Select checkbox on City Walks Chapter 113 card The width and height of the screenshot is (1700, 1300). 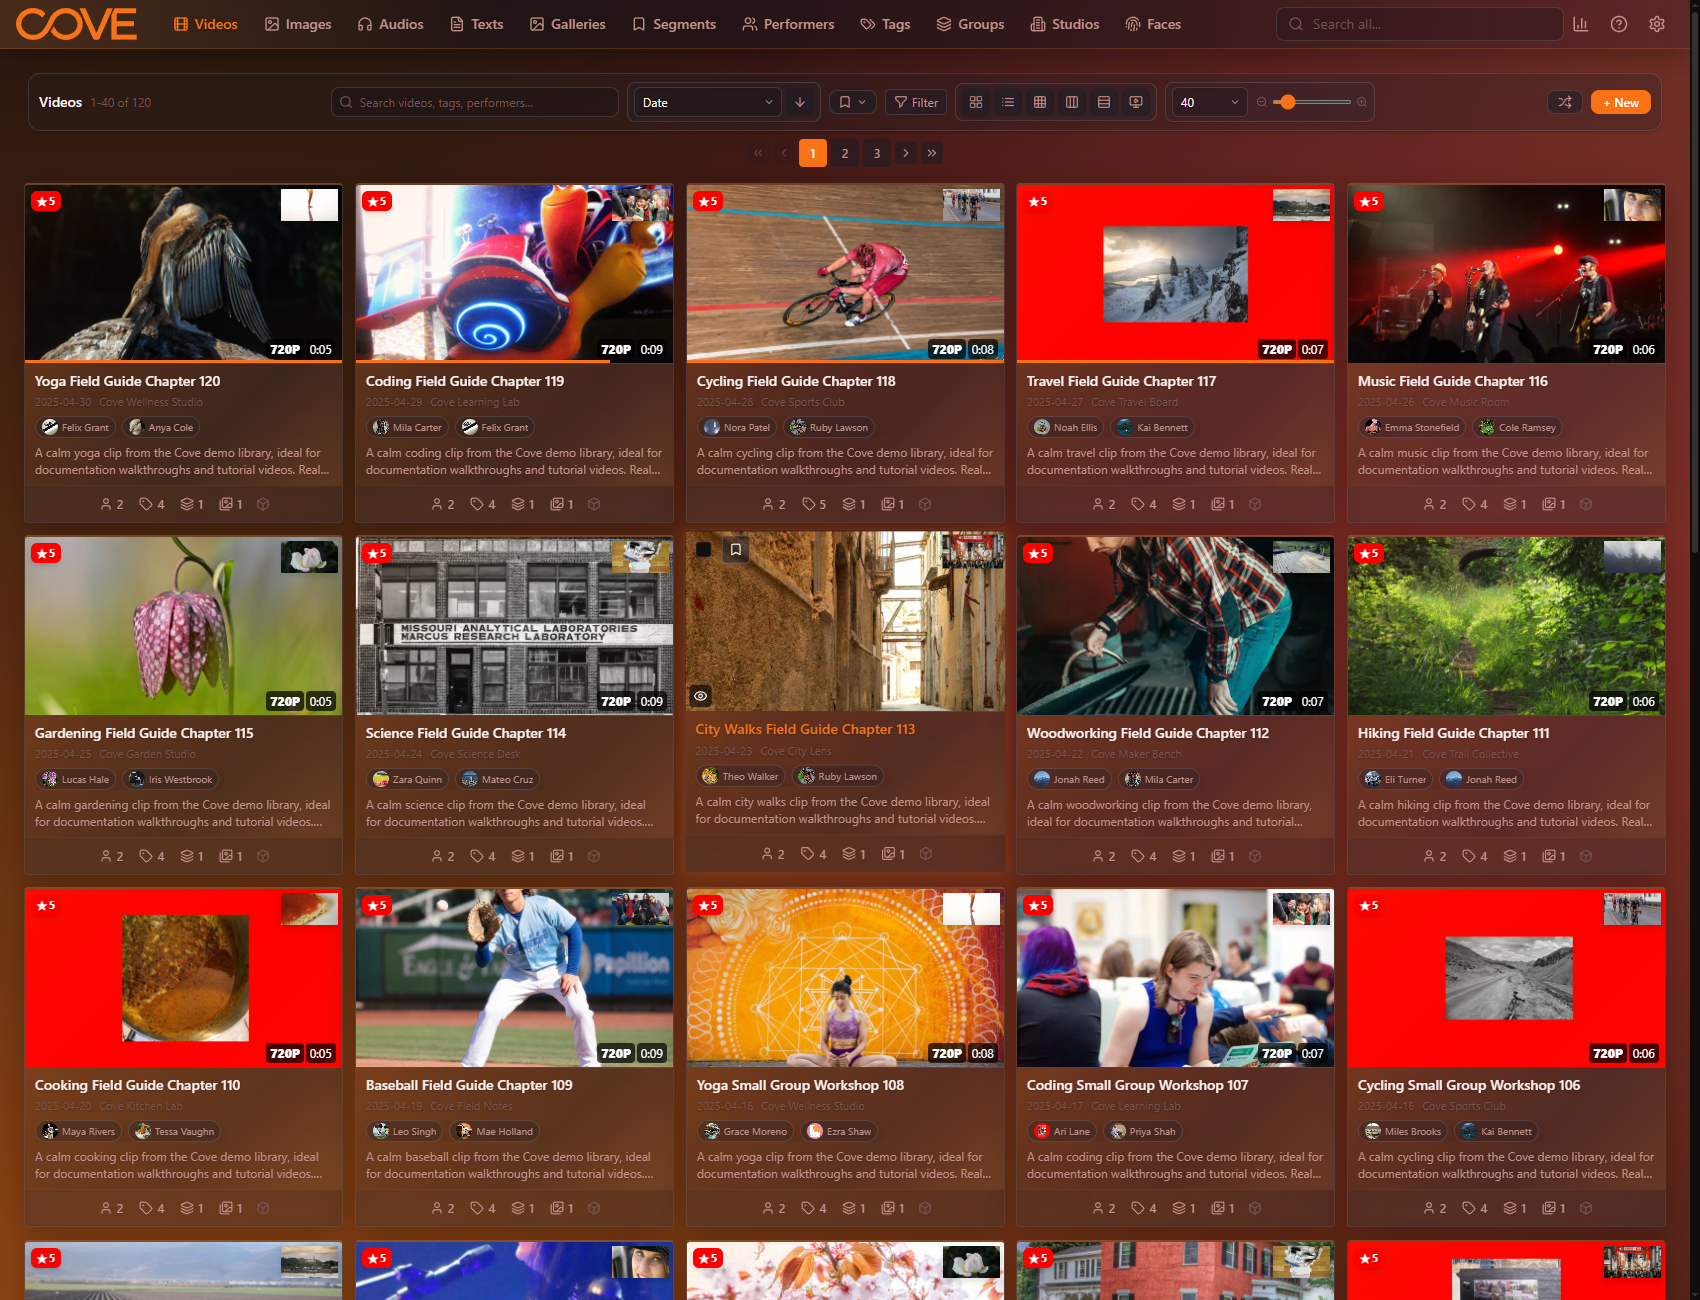click(x=703, y=549)
